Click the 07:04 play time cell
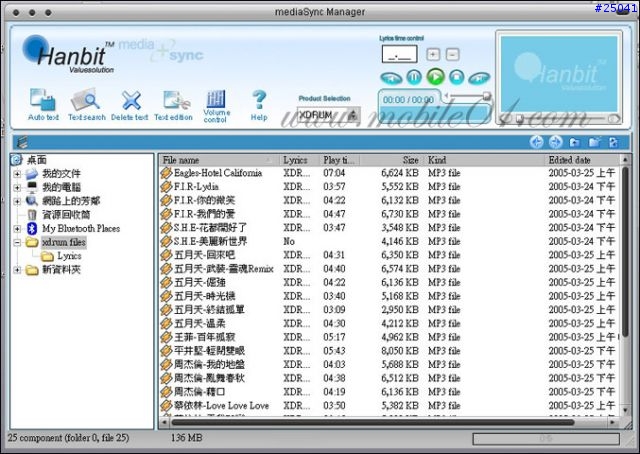 334,173
